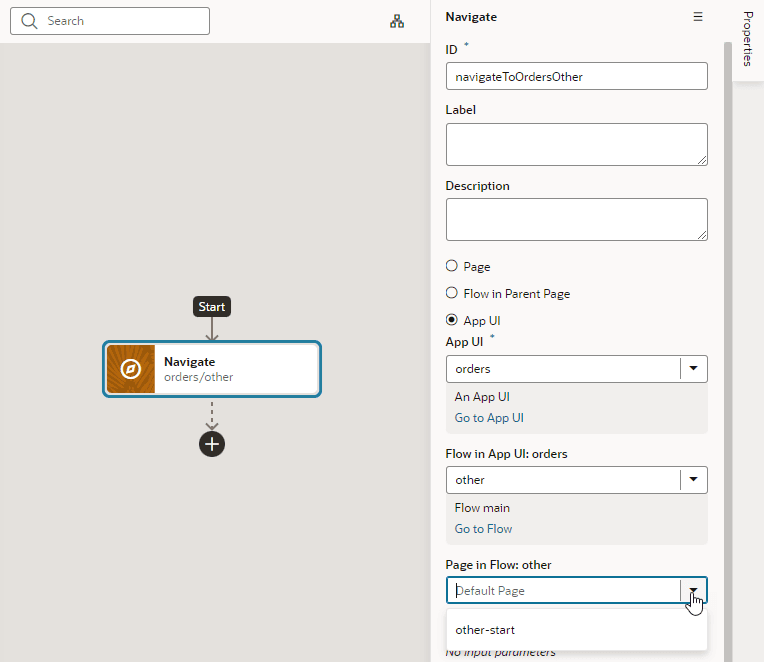
Task: Add an action with the plus button
Action: (x=212, y=444)
